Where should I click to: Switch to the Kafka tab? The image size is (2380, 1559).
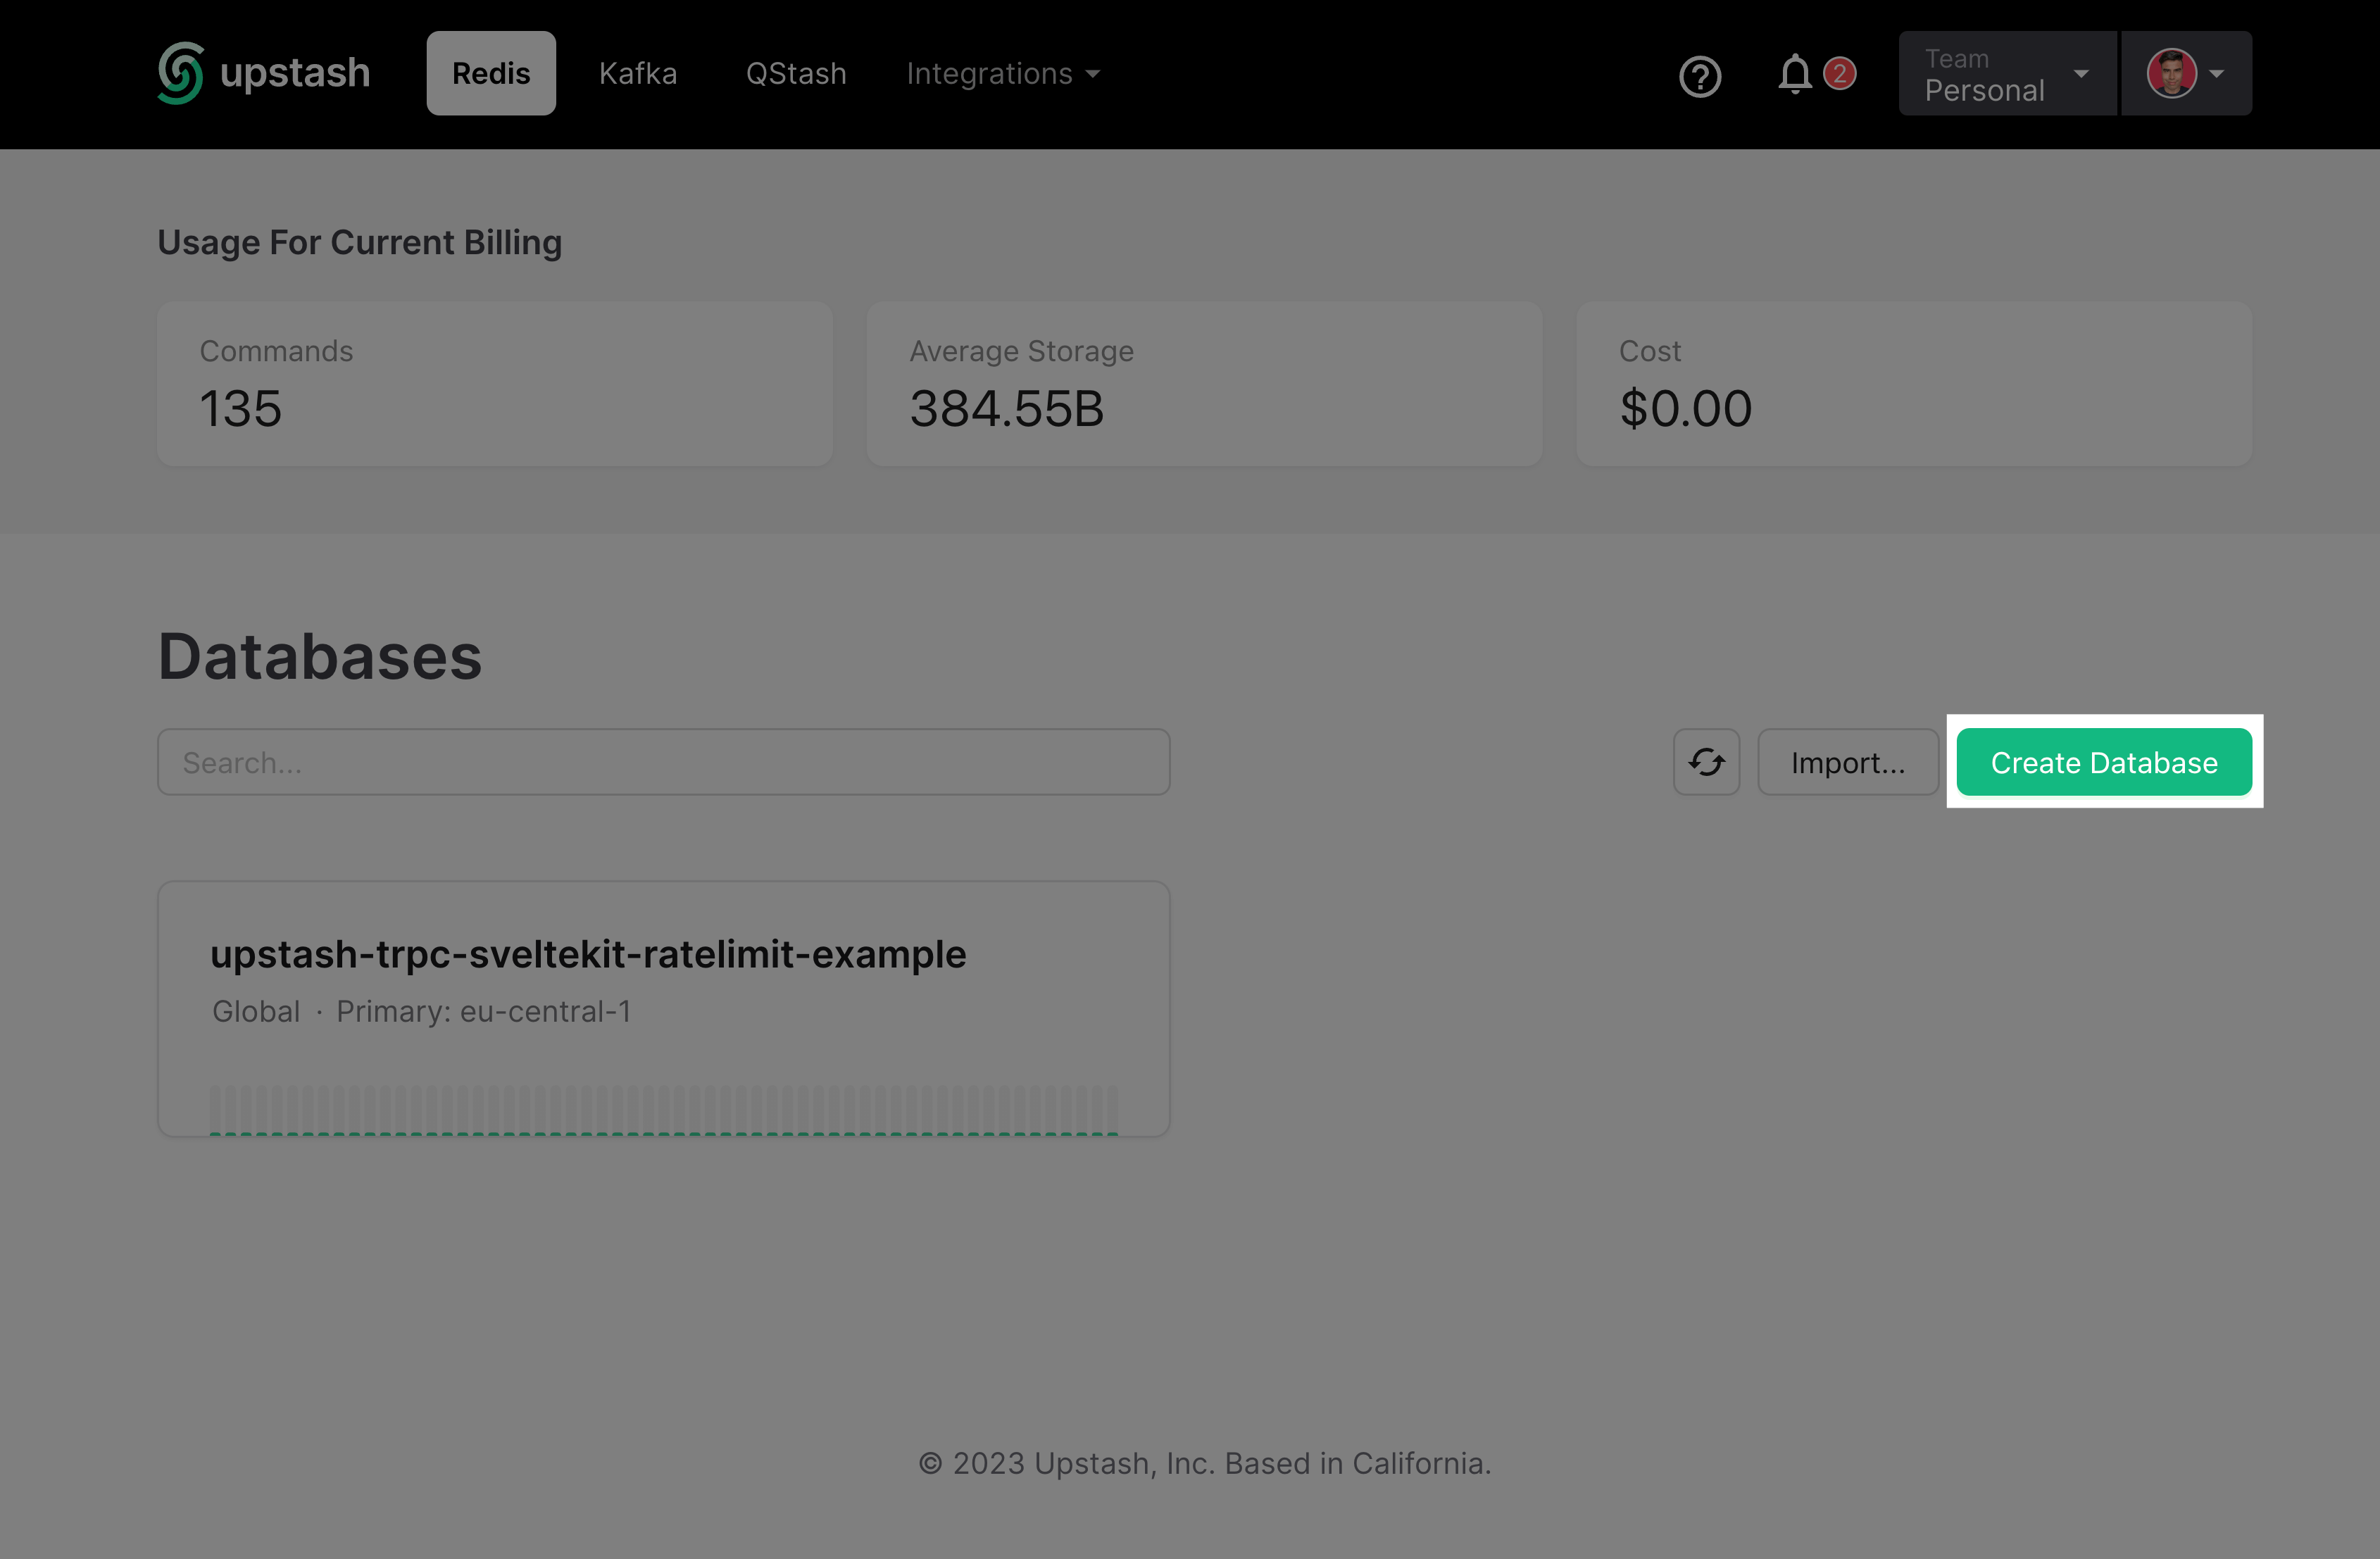638,73
